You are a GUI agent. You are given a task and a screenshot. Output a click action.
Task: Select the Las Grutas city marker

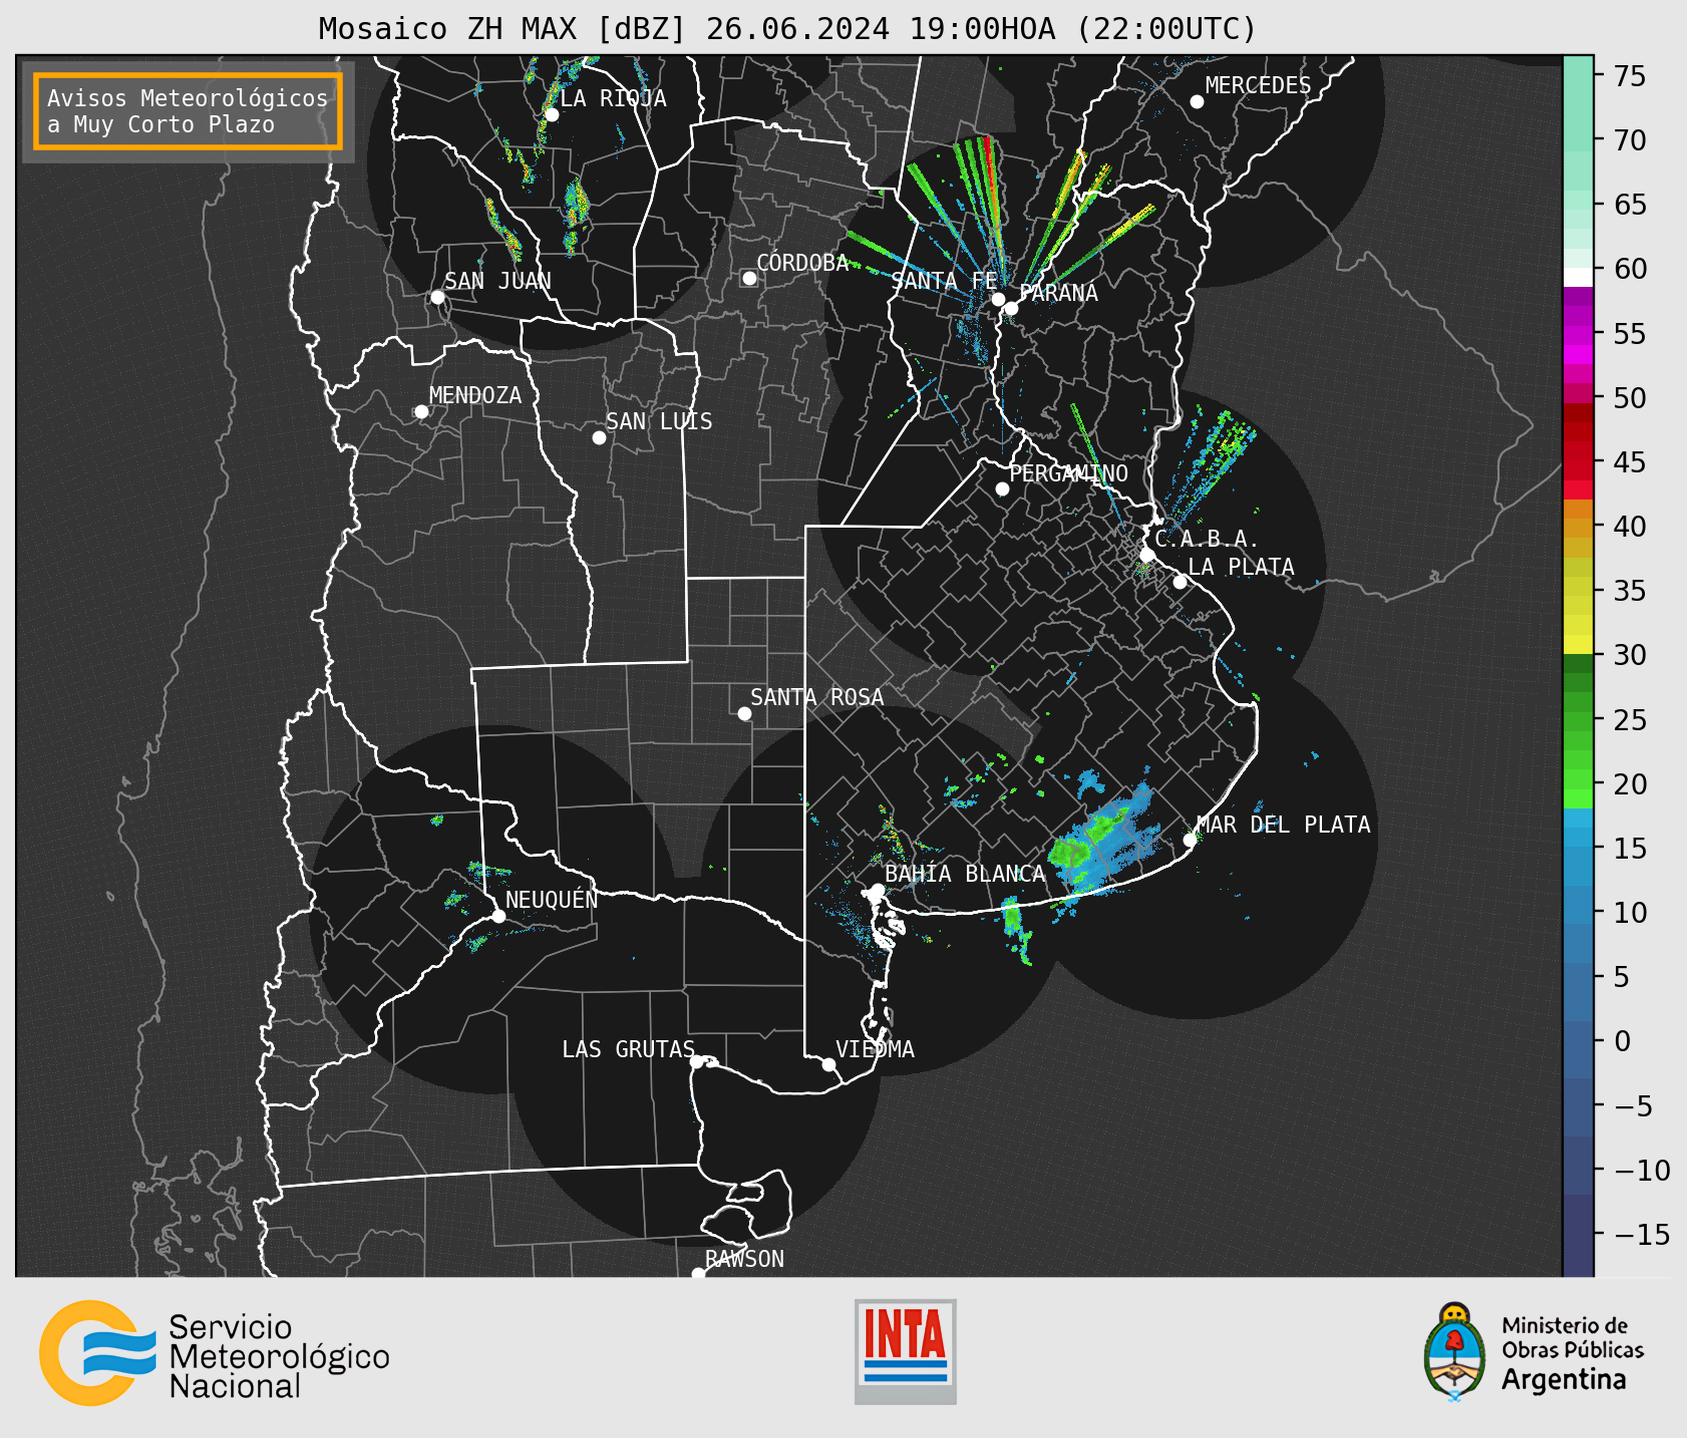[697, 1062]
